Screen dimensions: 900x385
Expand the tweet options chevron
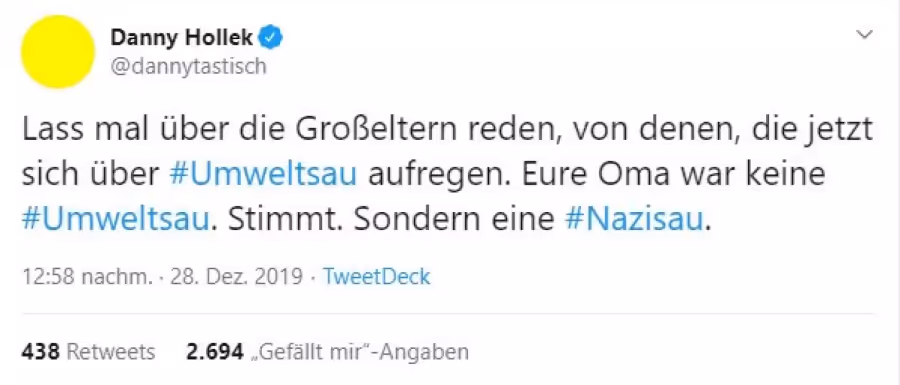[x=864, y=36]
